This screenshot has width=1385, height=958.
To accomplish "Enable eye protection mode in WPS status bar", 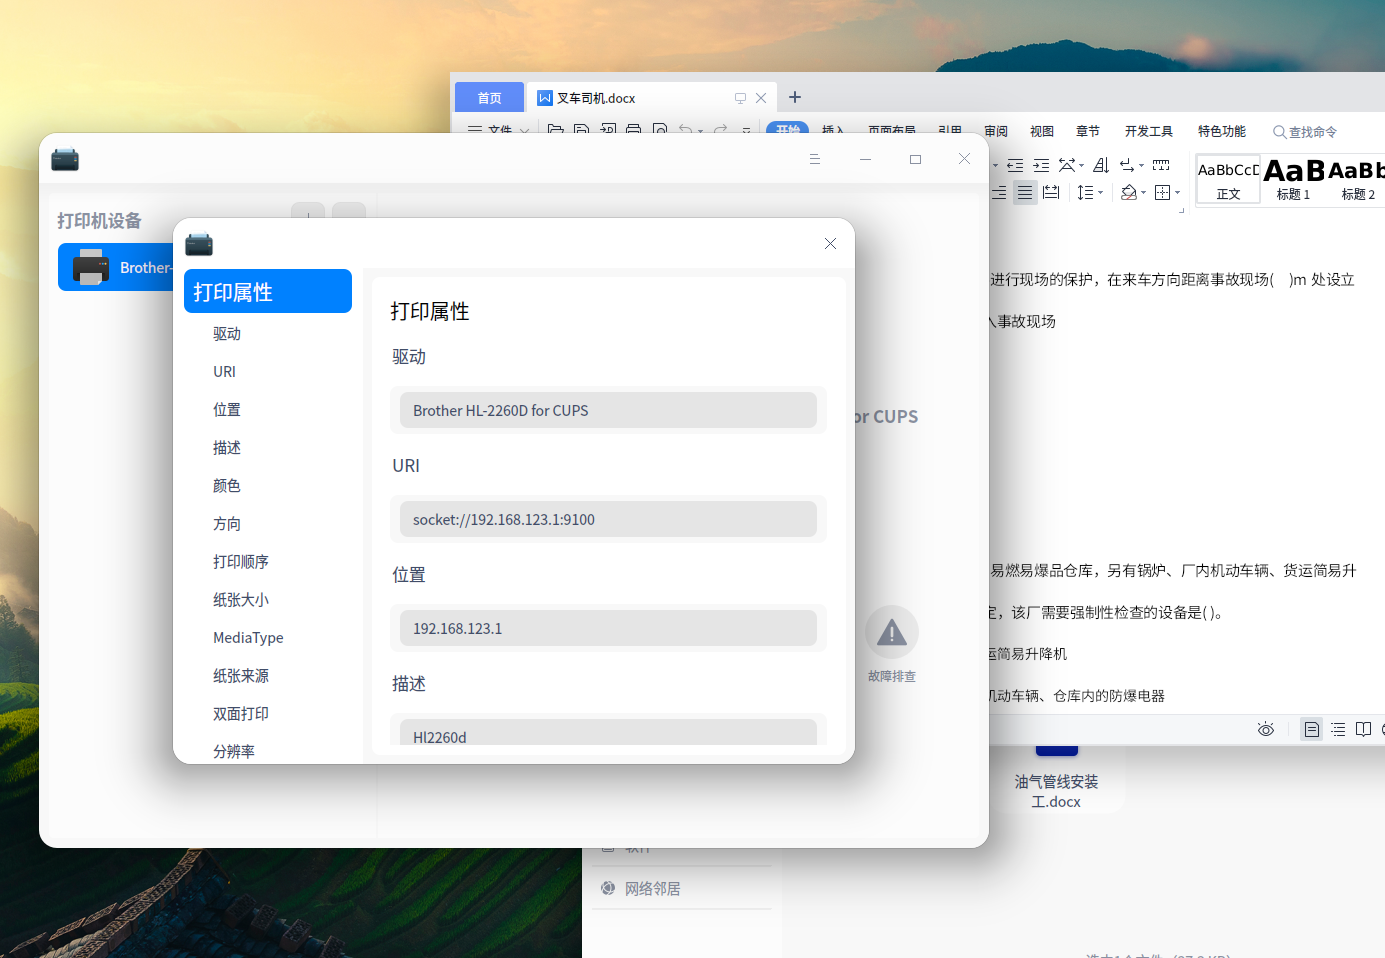I will (x=1265, y=729).
